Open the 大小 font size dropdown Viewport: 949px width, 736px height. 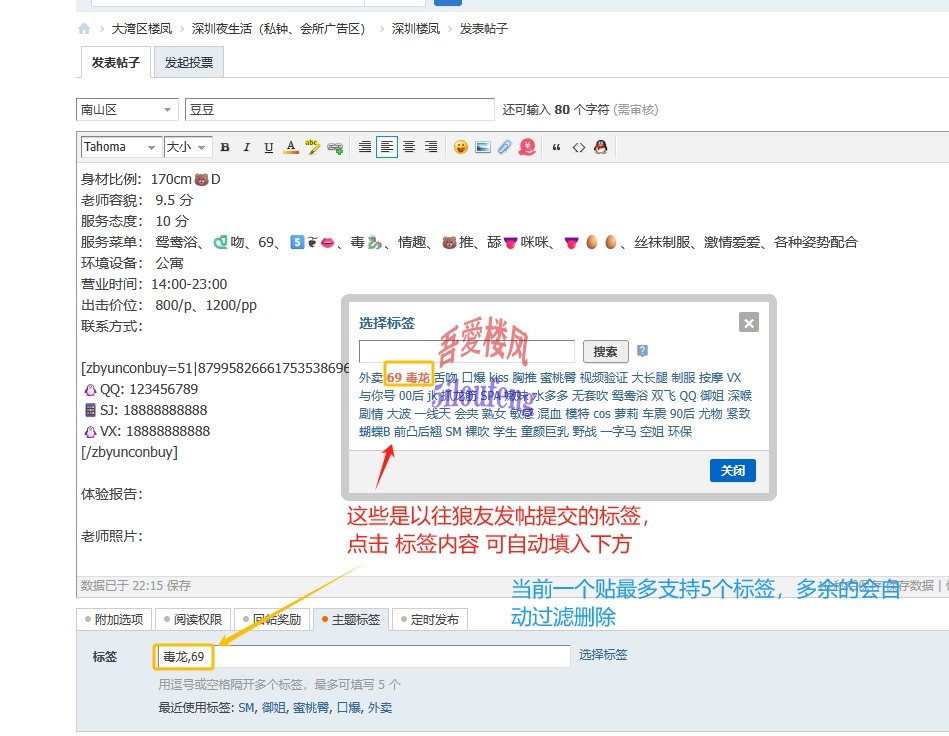pos(188,147)
